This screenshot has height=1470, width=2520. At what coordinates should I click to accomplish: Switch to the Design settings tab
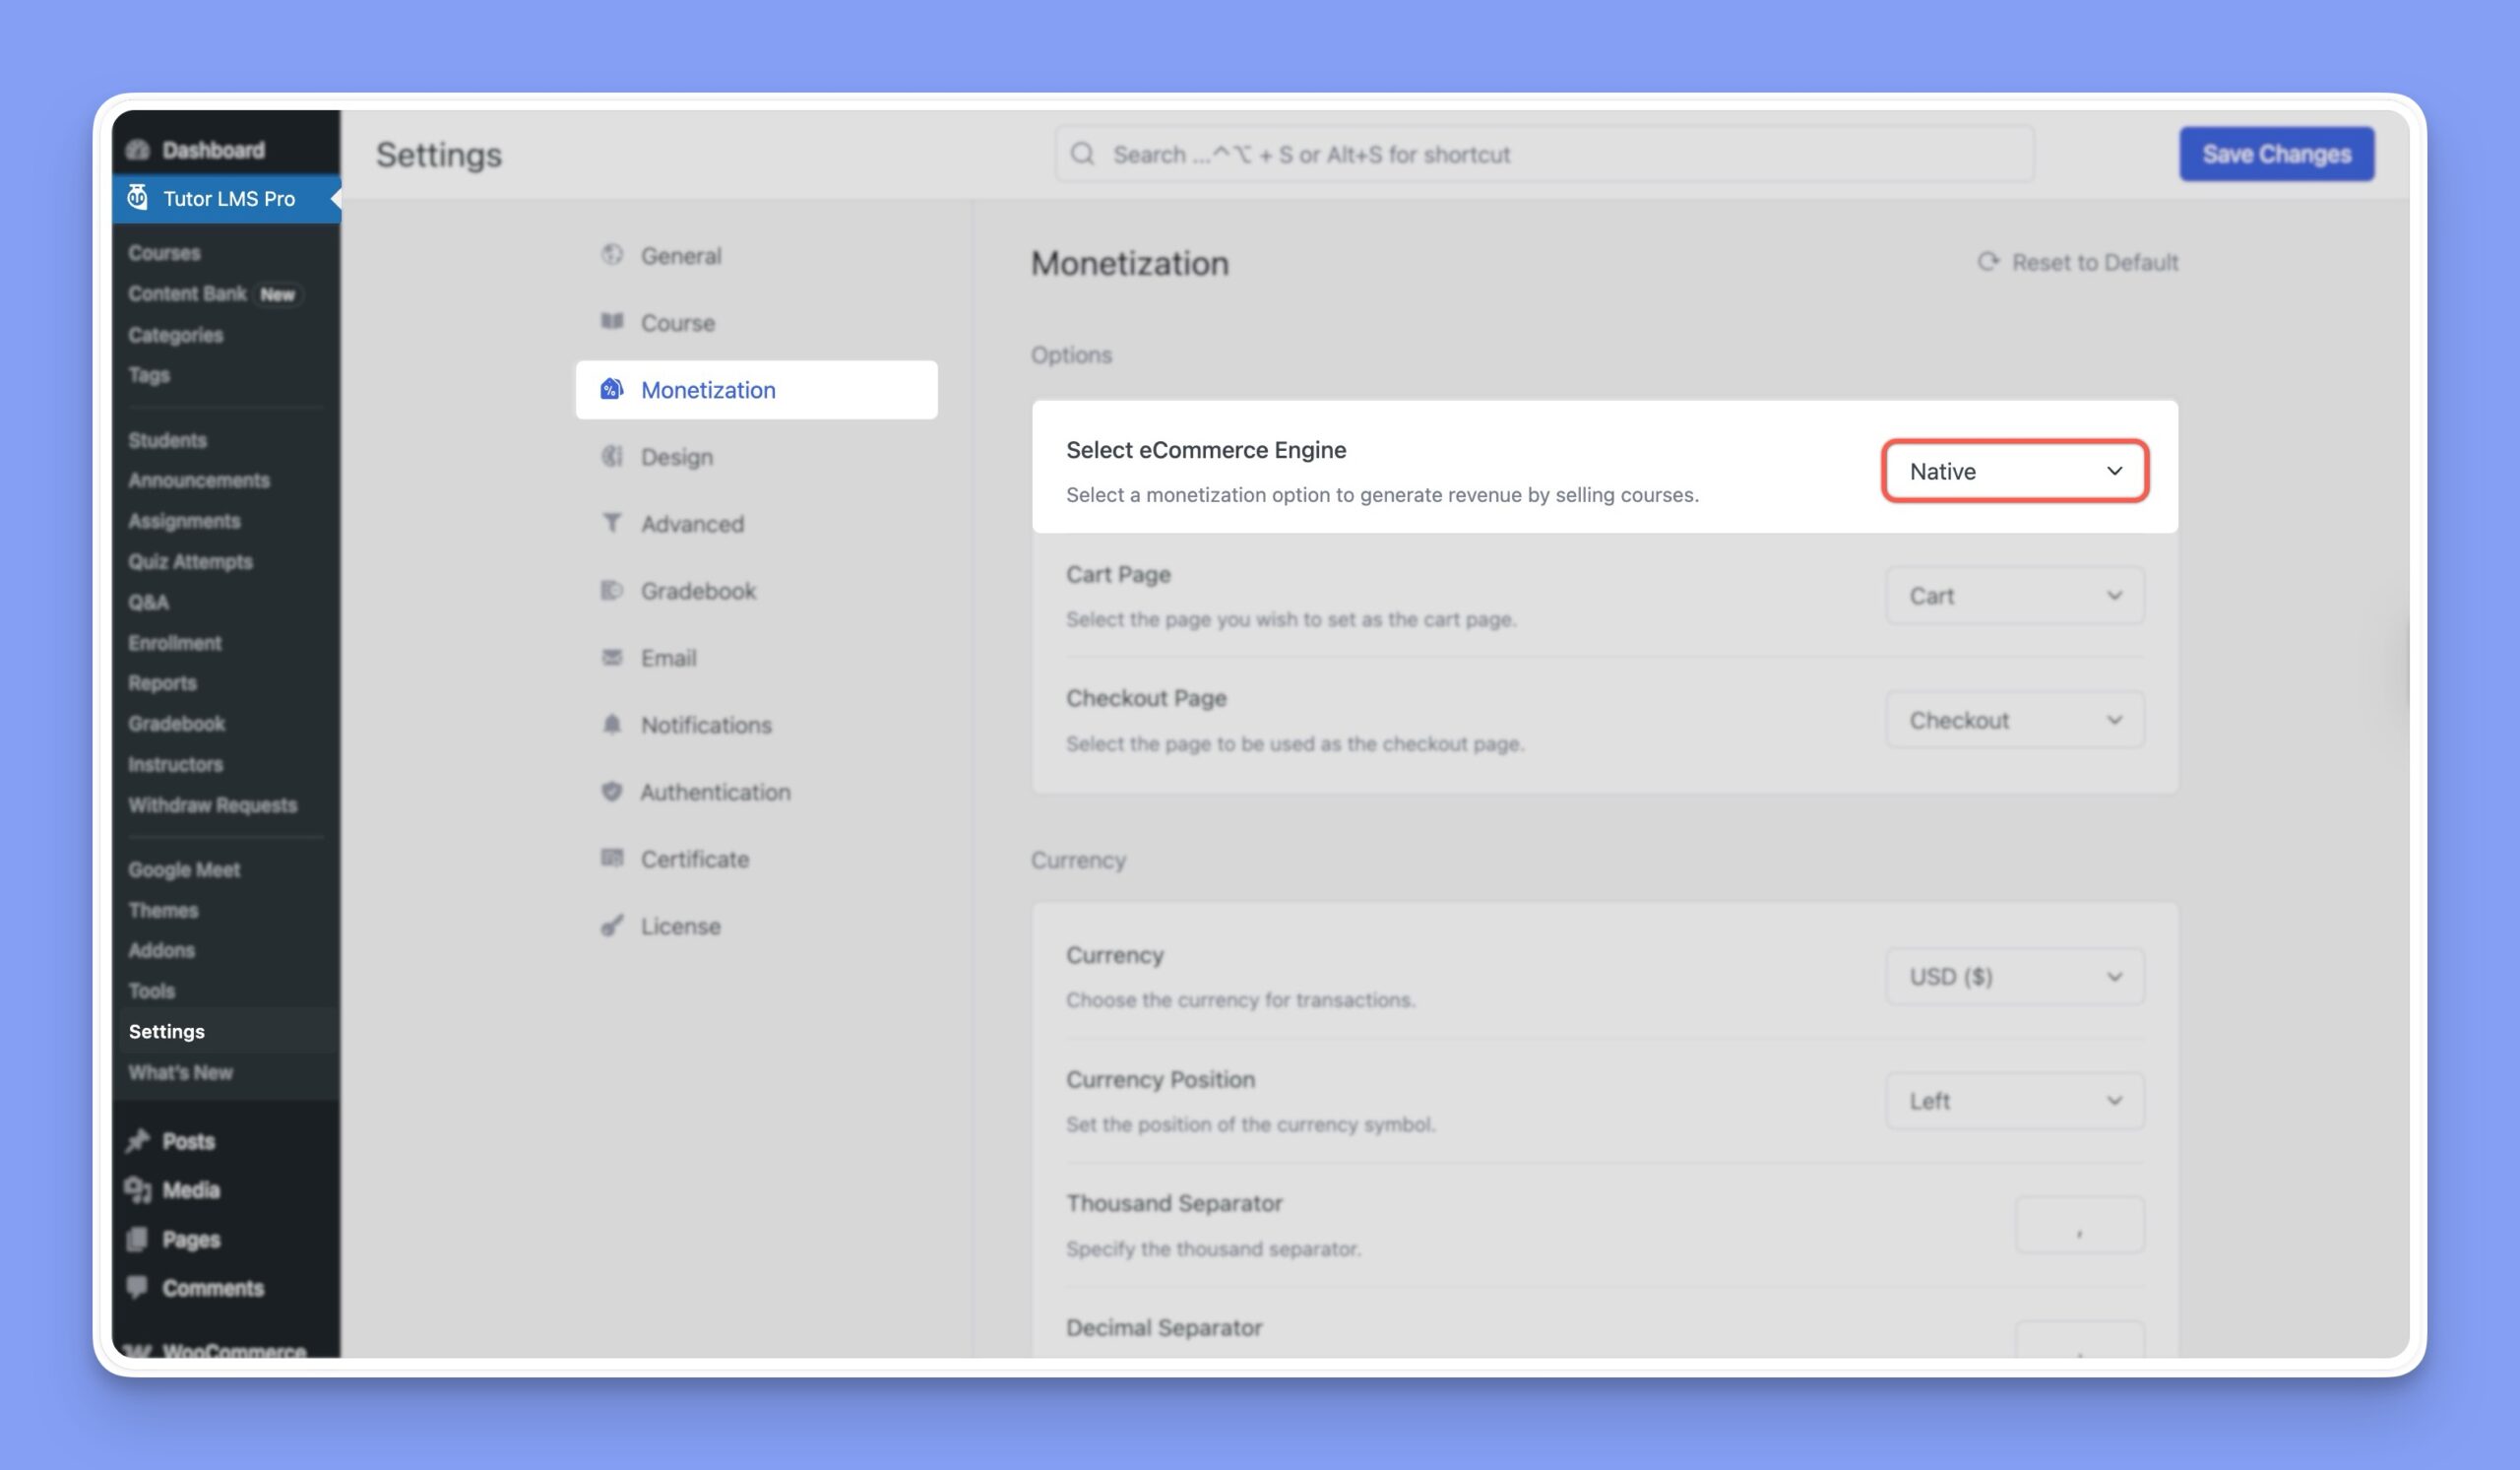coord(677,457)
